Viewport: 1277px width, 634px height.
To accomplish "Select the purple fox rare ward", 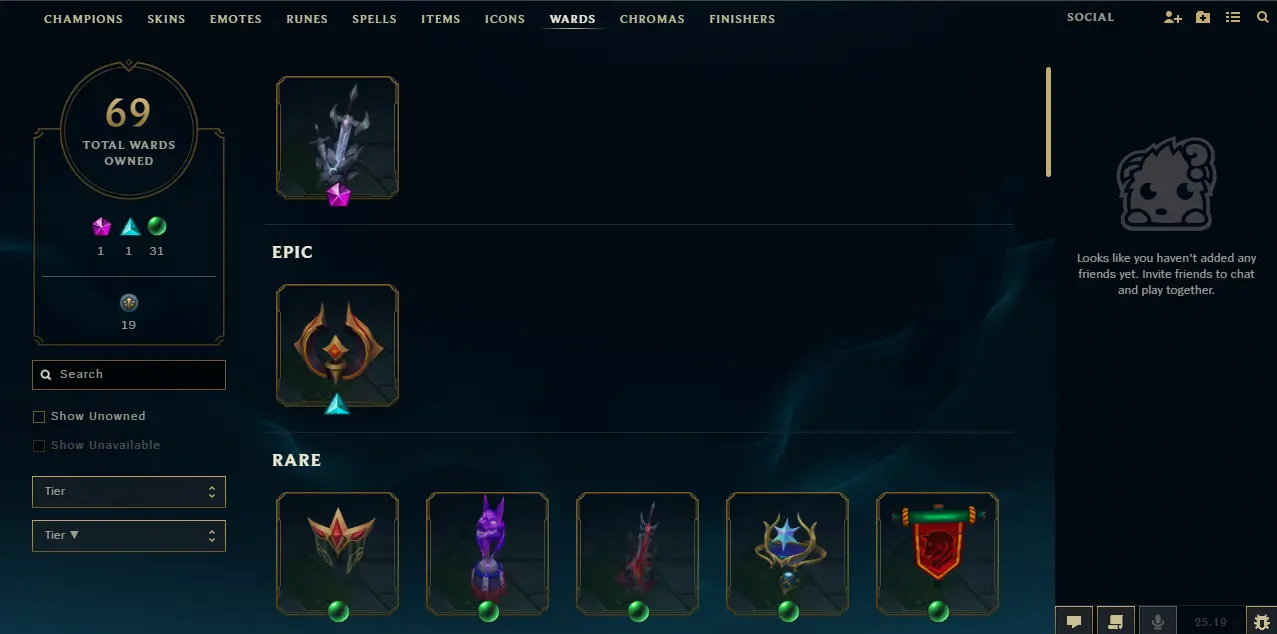I will pos(487,553).
